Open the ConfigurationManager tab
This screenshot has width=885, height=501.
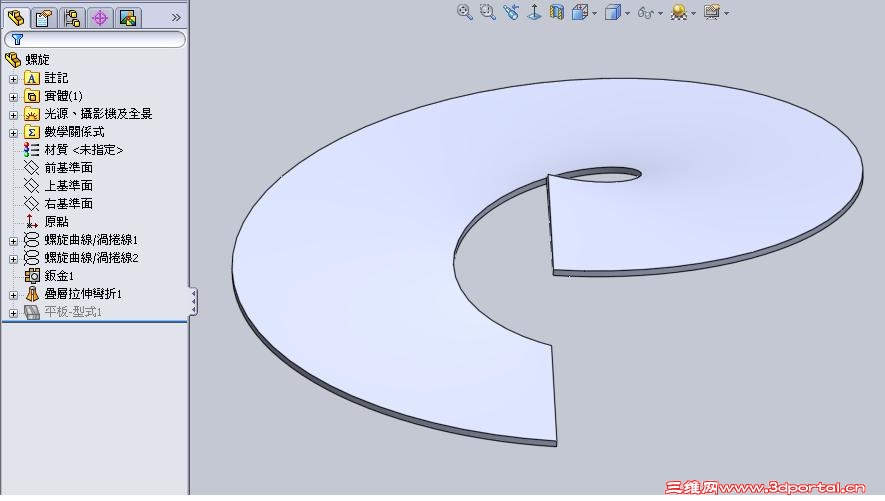pyautogui.click(x=72, y=18)
